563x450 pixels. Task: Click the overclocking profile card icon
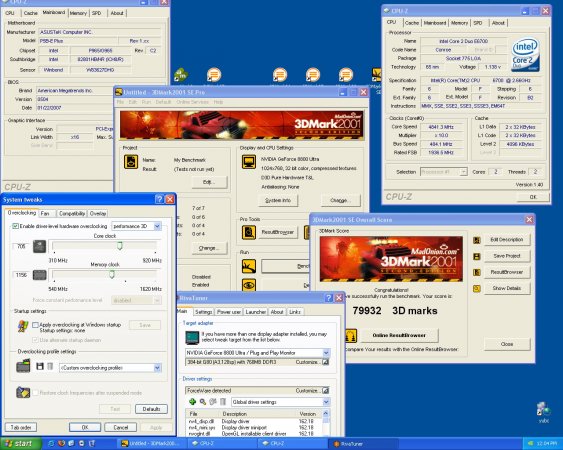23,366
